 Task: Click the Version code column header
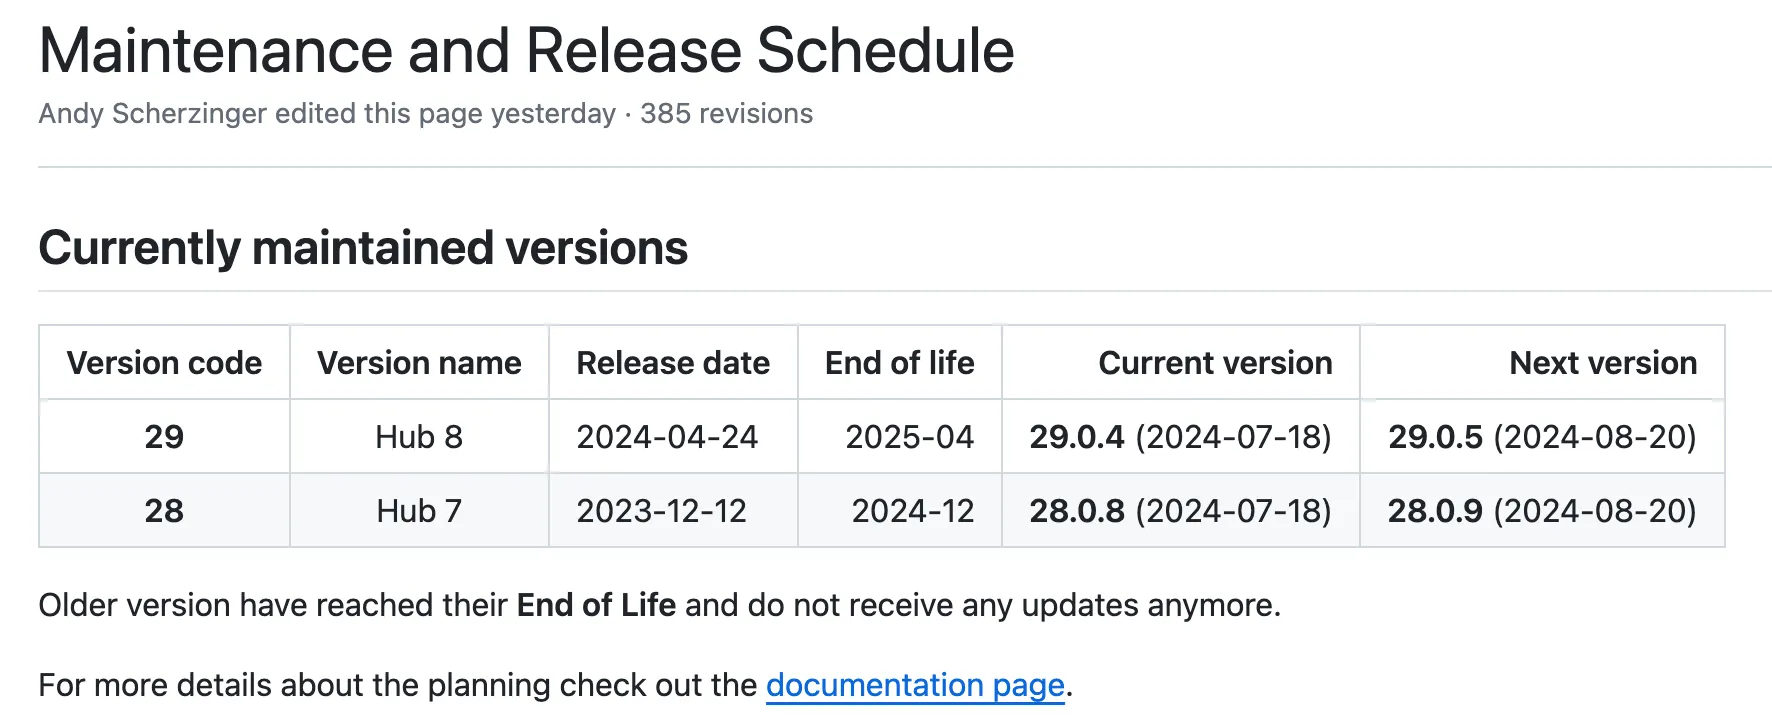point(164,363)
